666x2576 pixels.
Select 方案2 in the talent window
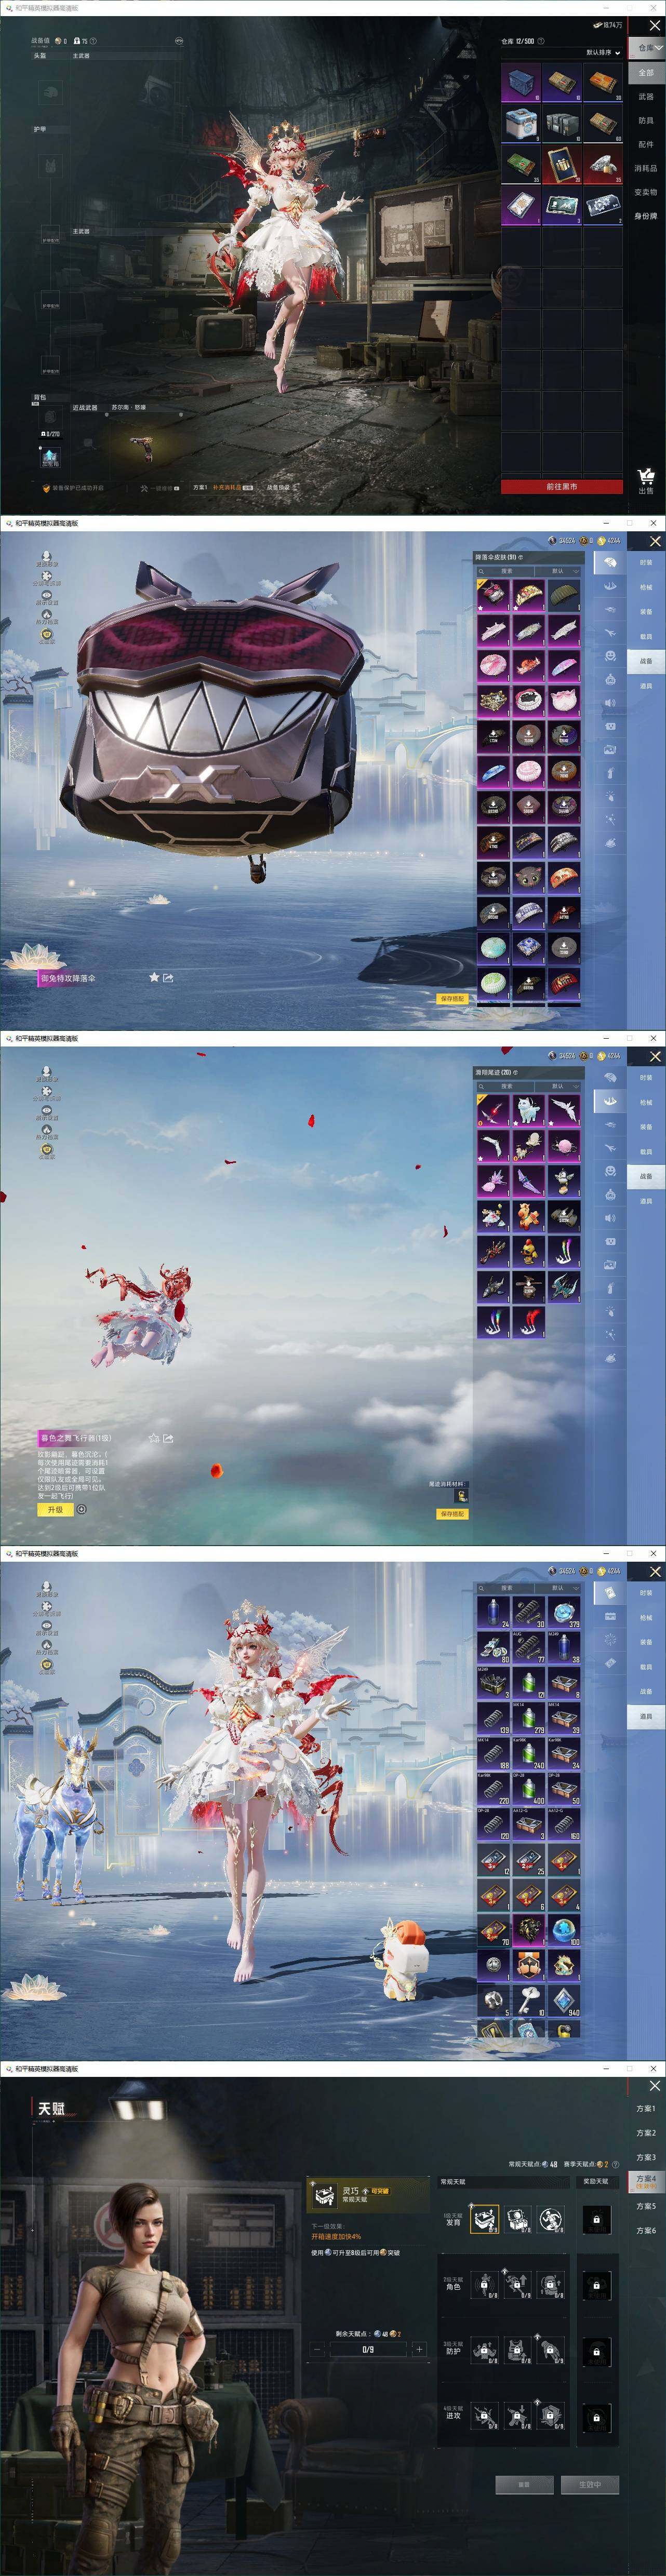646,2133
